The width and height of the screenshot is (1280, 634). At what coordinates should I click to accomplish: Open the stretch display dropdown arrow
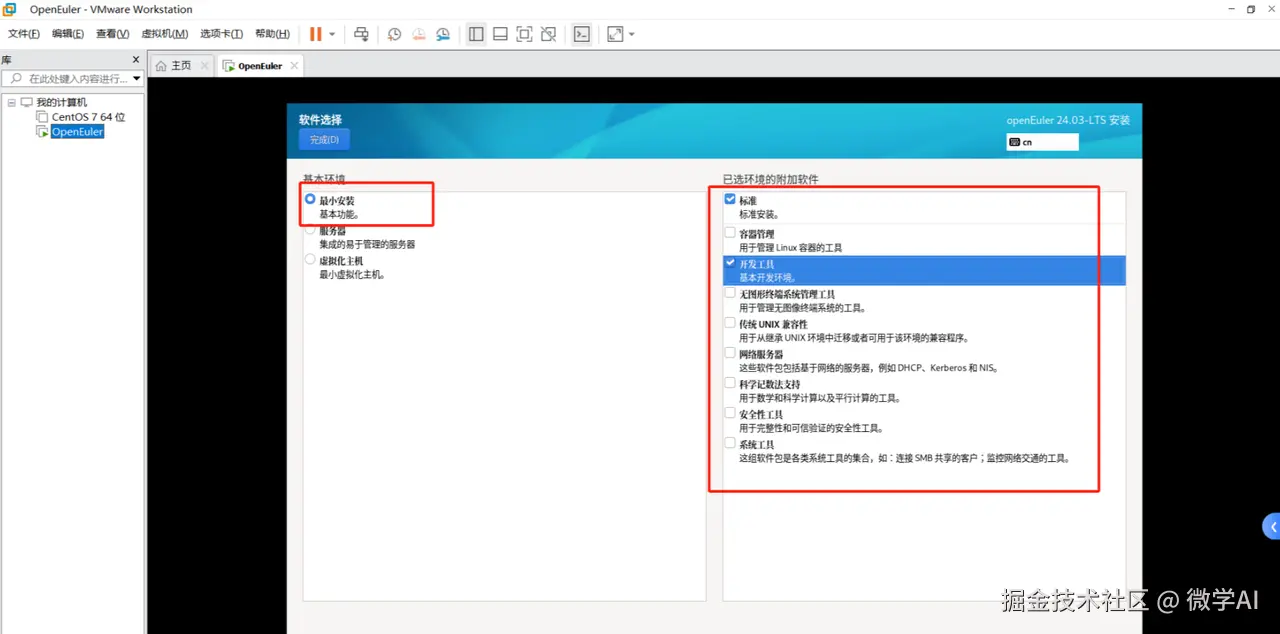[x=631, y=34]
